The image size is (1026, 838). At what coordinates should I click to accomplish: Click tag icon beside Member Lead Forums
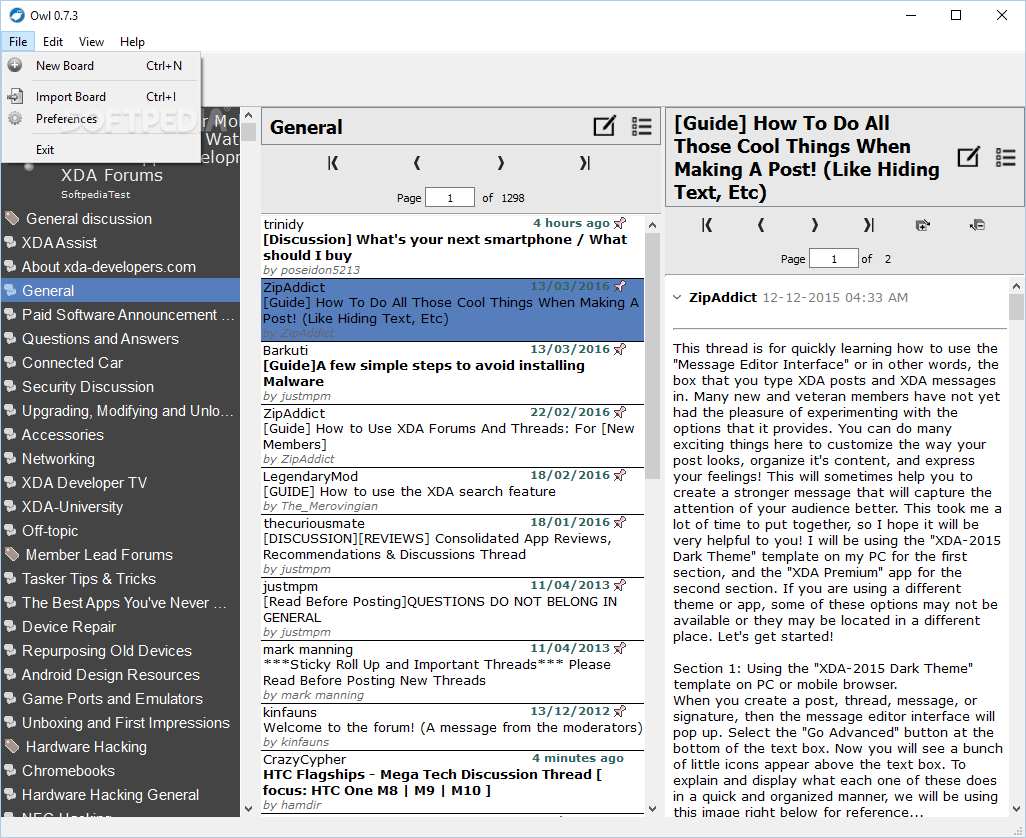click(12, 554)
